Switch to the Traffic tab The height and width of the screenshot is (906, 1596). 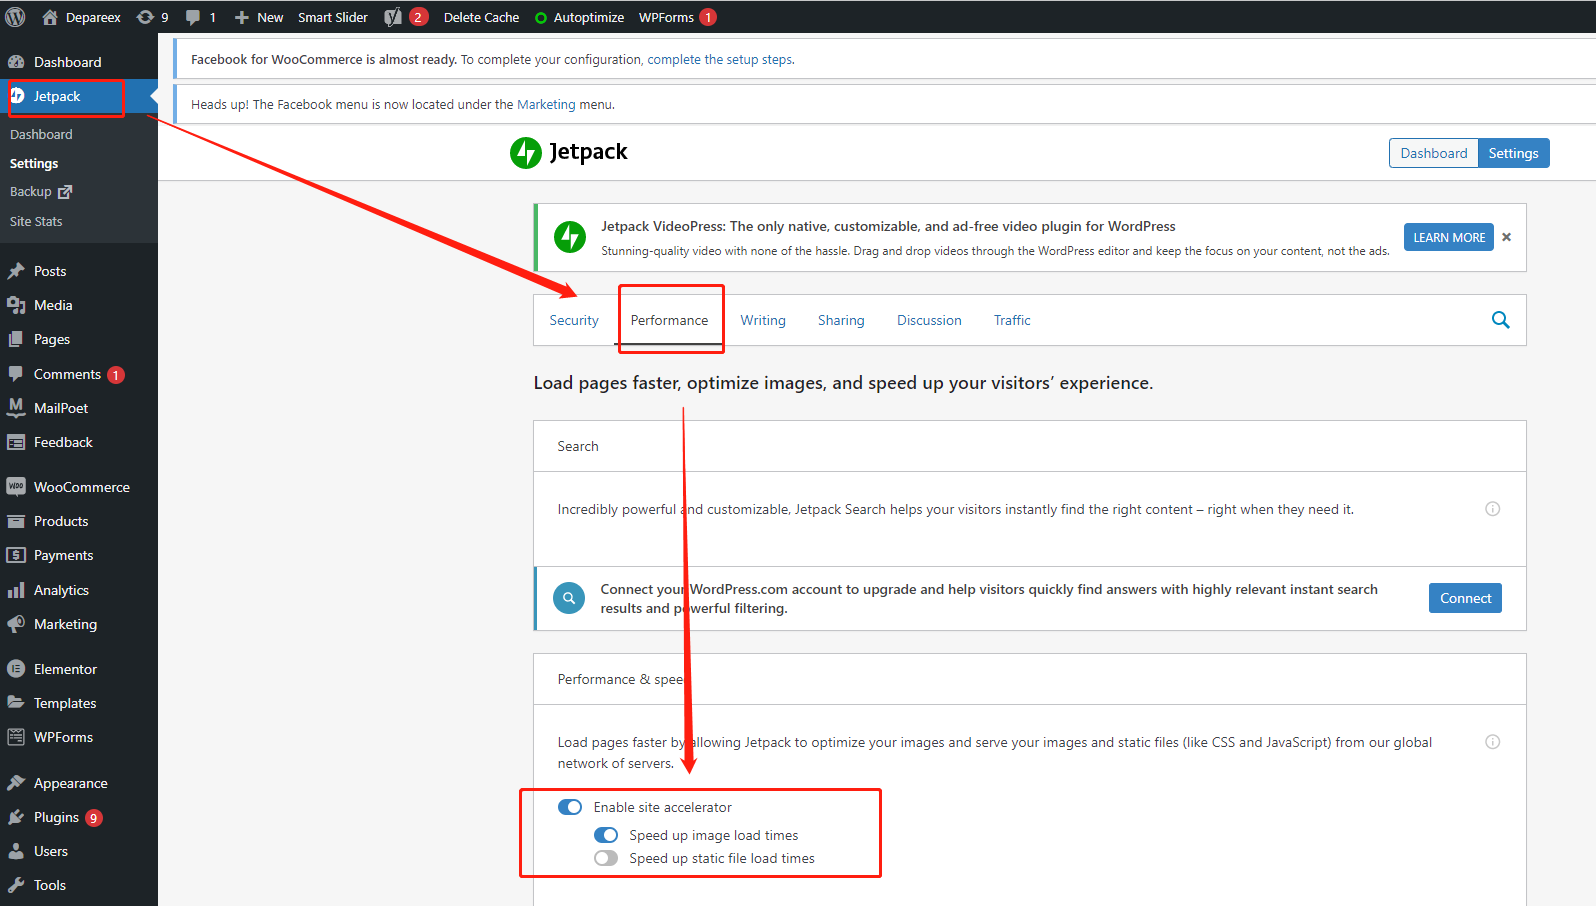(1012, 320)
